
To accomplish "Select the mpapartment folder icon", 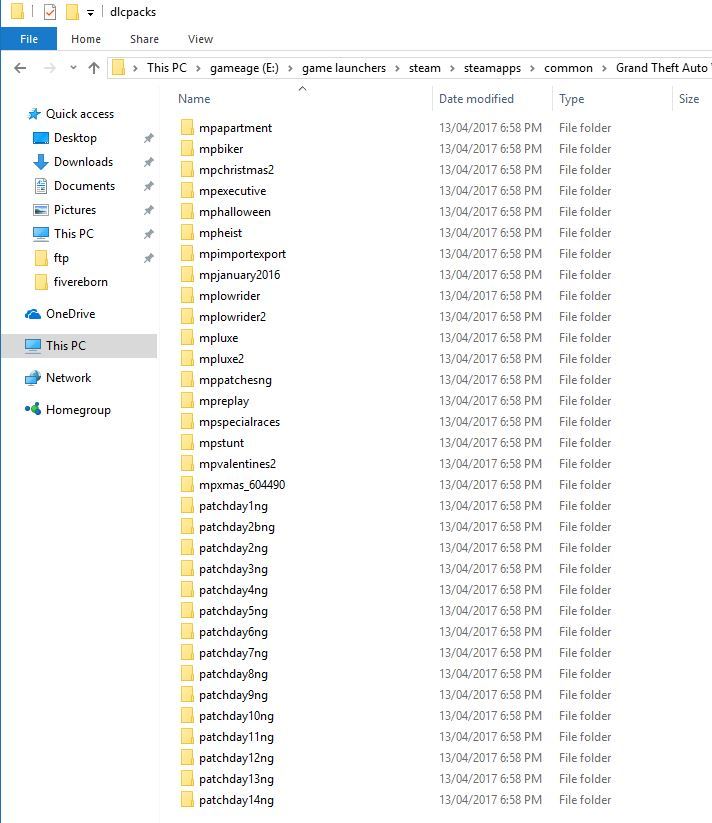I will coord(187,128).
